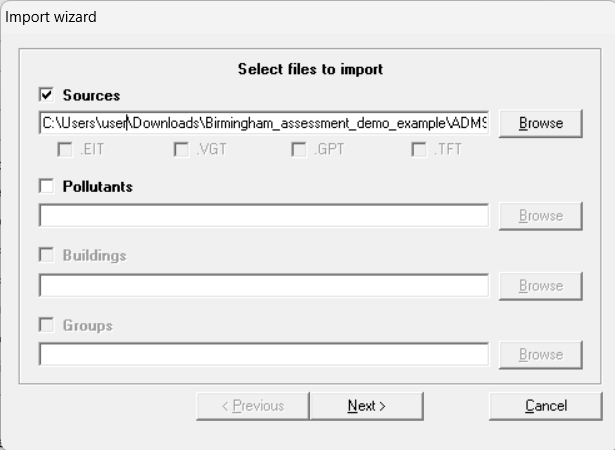Click Next to continue the wizard

[366, 406]
